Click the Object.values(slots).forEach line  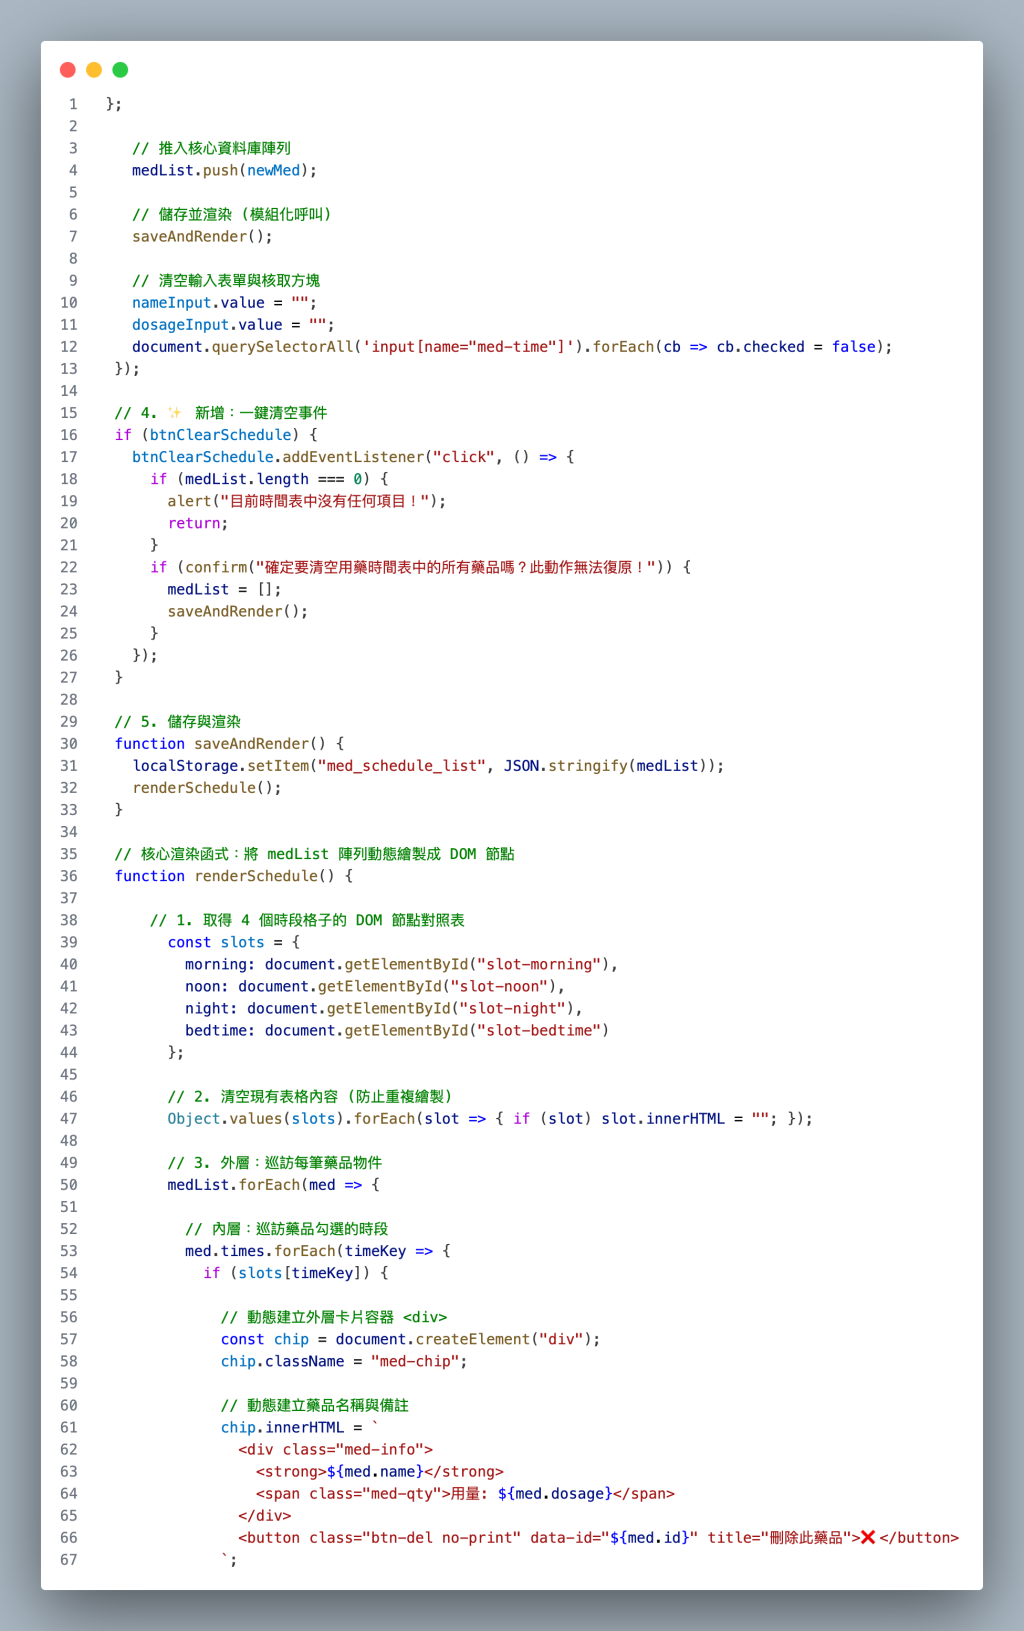tap(490, 1119)
